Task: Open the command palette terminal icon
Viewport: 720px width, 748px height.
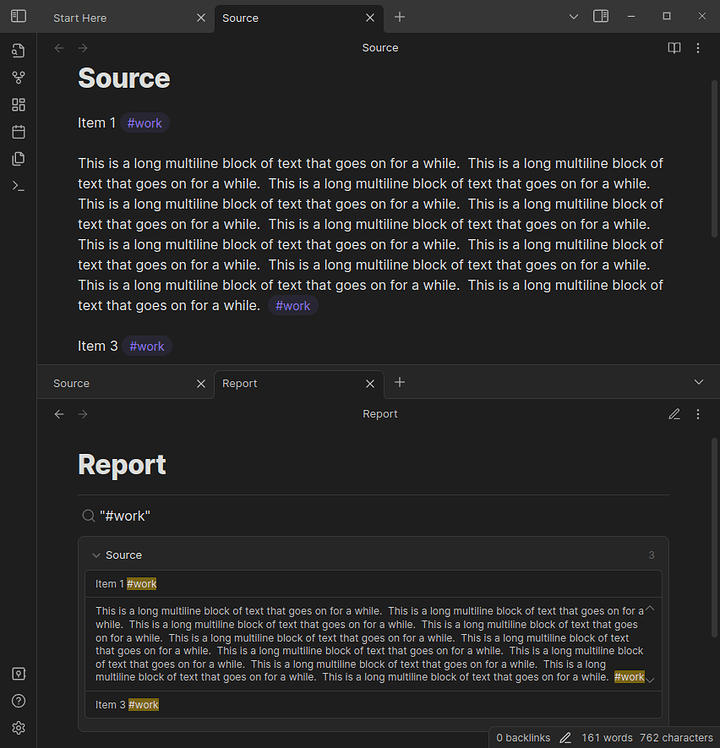Action: point(18,186)
